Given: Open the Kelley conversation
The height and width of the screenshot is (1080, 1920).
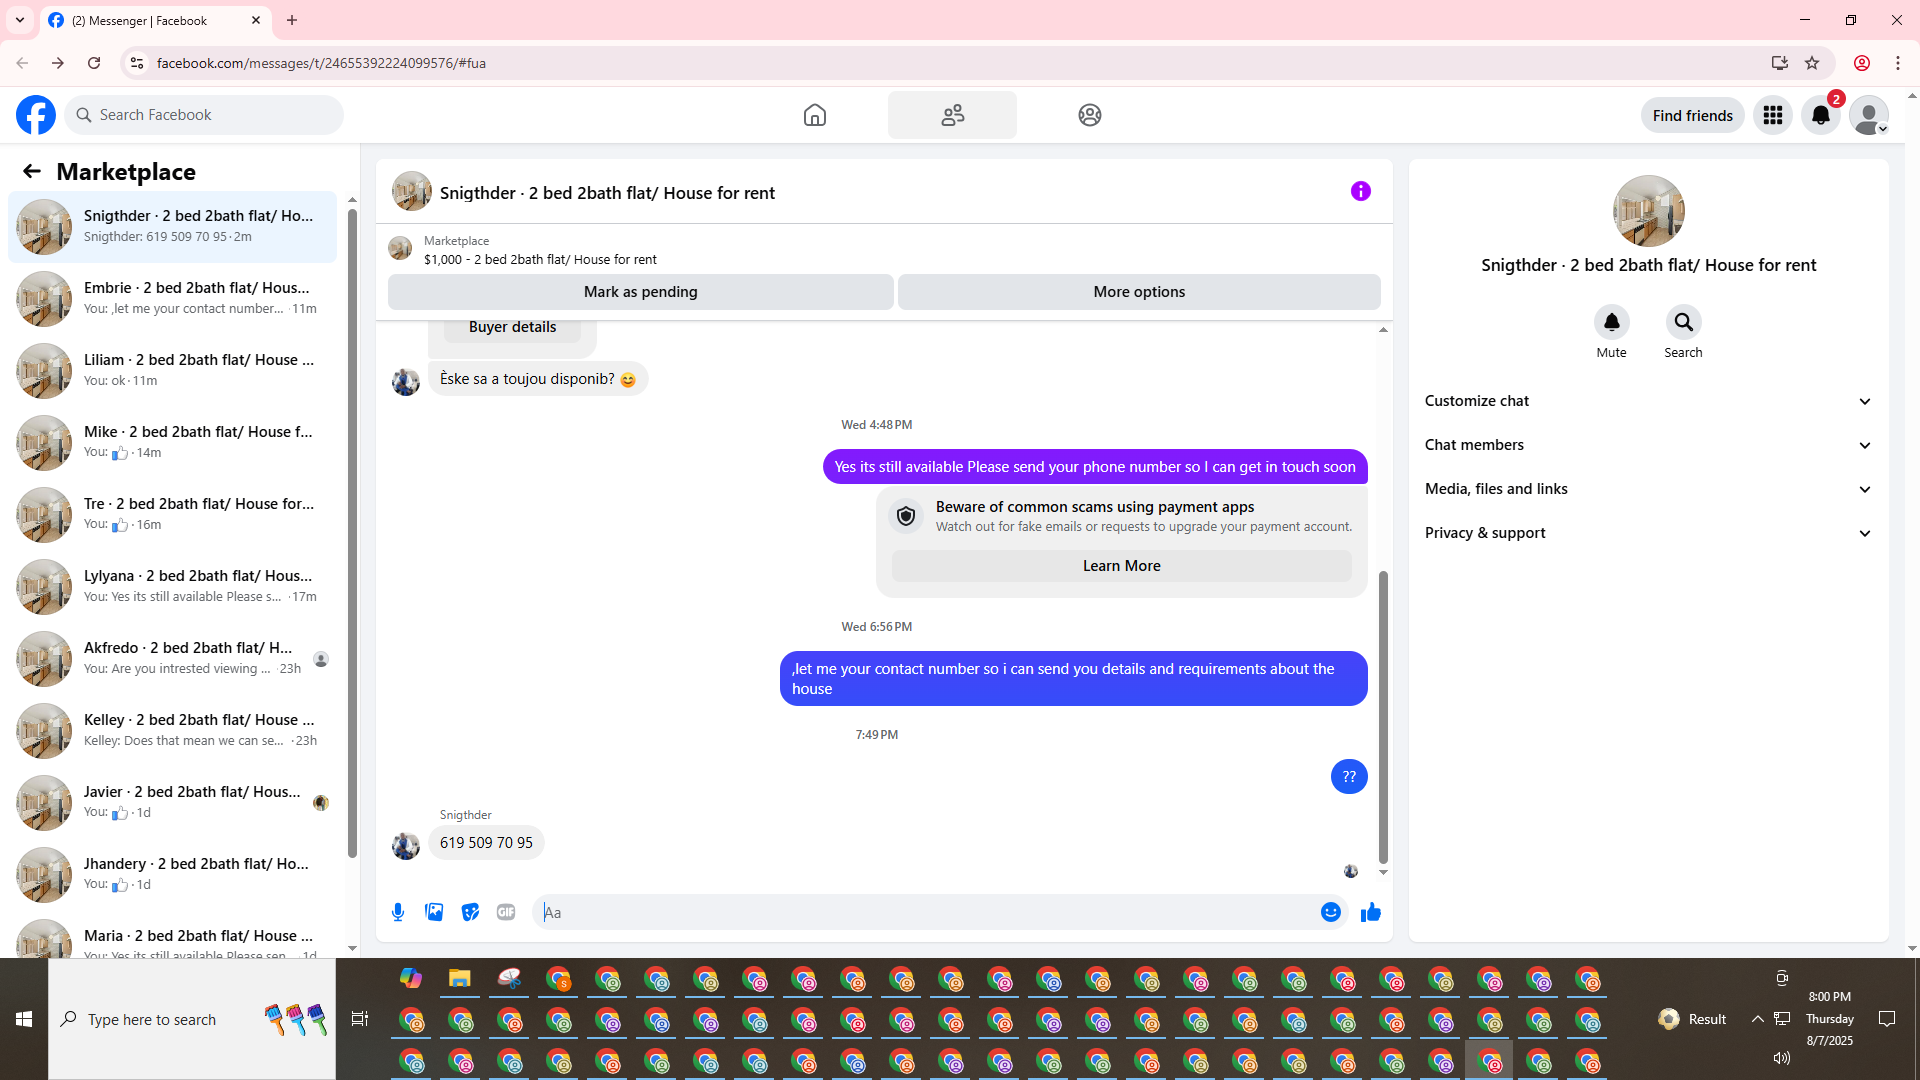Looking at the screenshot, I should click(173, 730).
